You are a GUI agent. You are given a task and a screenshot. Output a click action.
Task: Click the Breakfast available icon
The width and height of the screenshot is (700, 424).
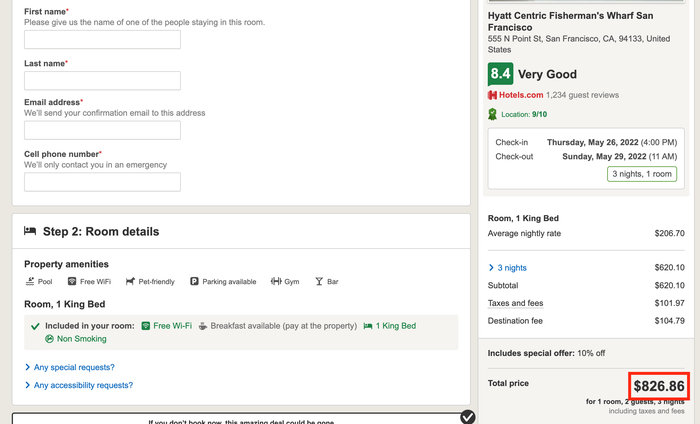(x=203, y=326)
